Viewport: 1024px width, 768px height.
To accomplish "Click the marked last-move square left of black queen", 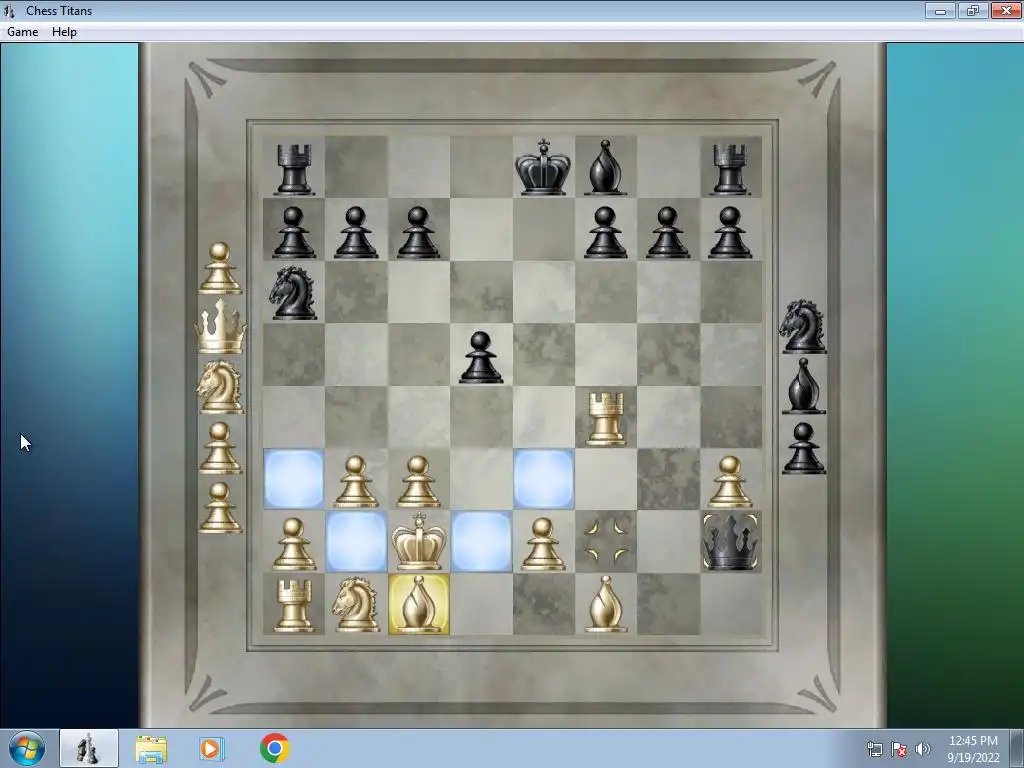I will pos(605,542).
